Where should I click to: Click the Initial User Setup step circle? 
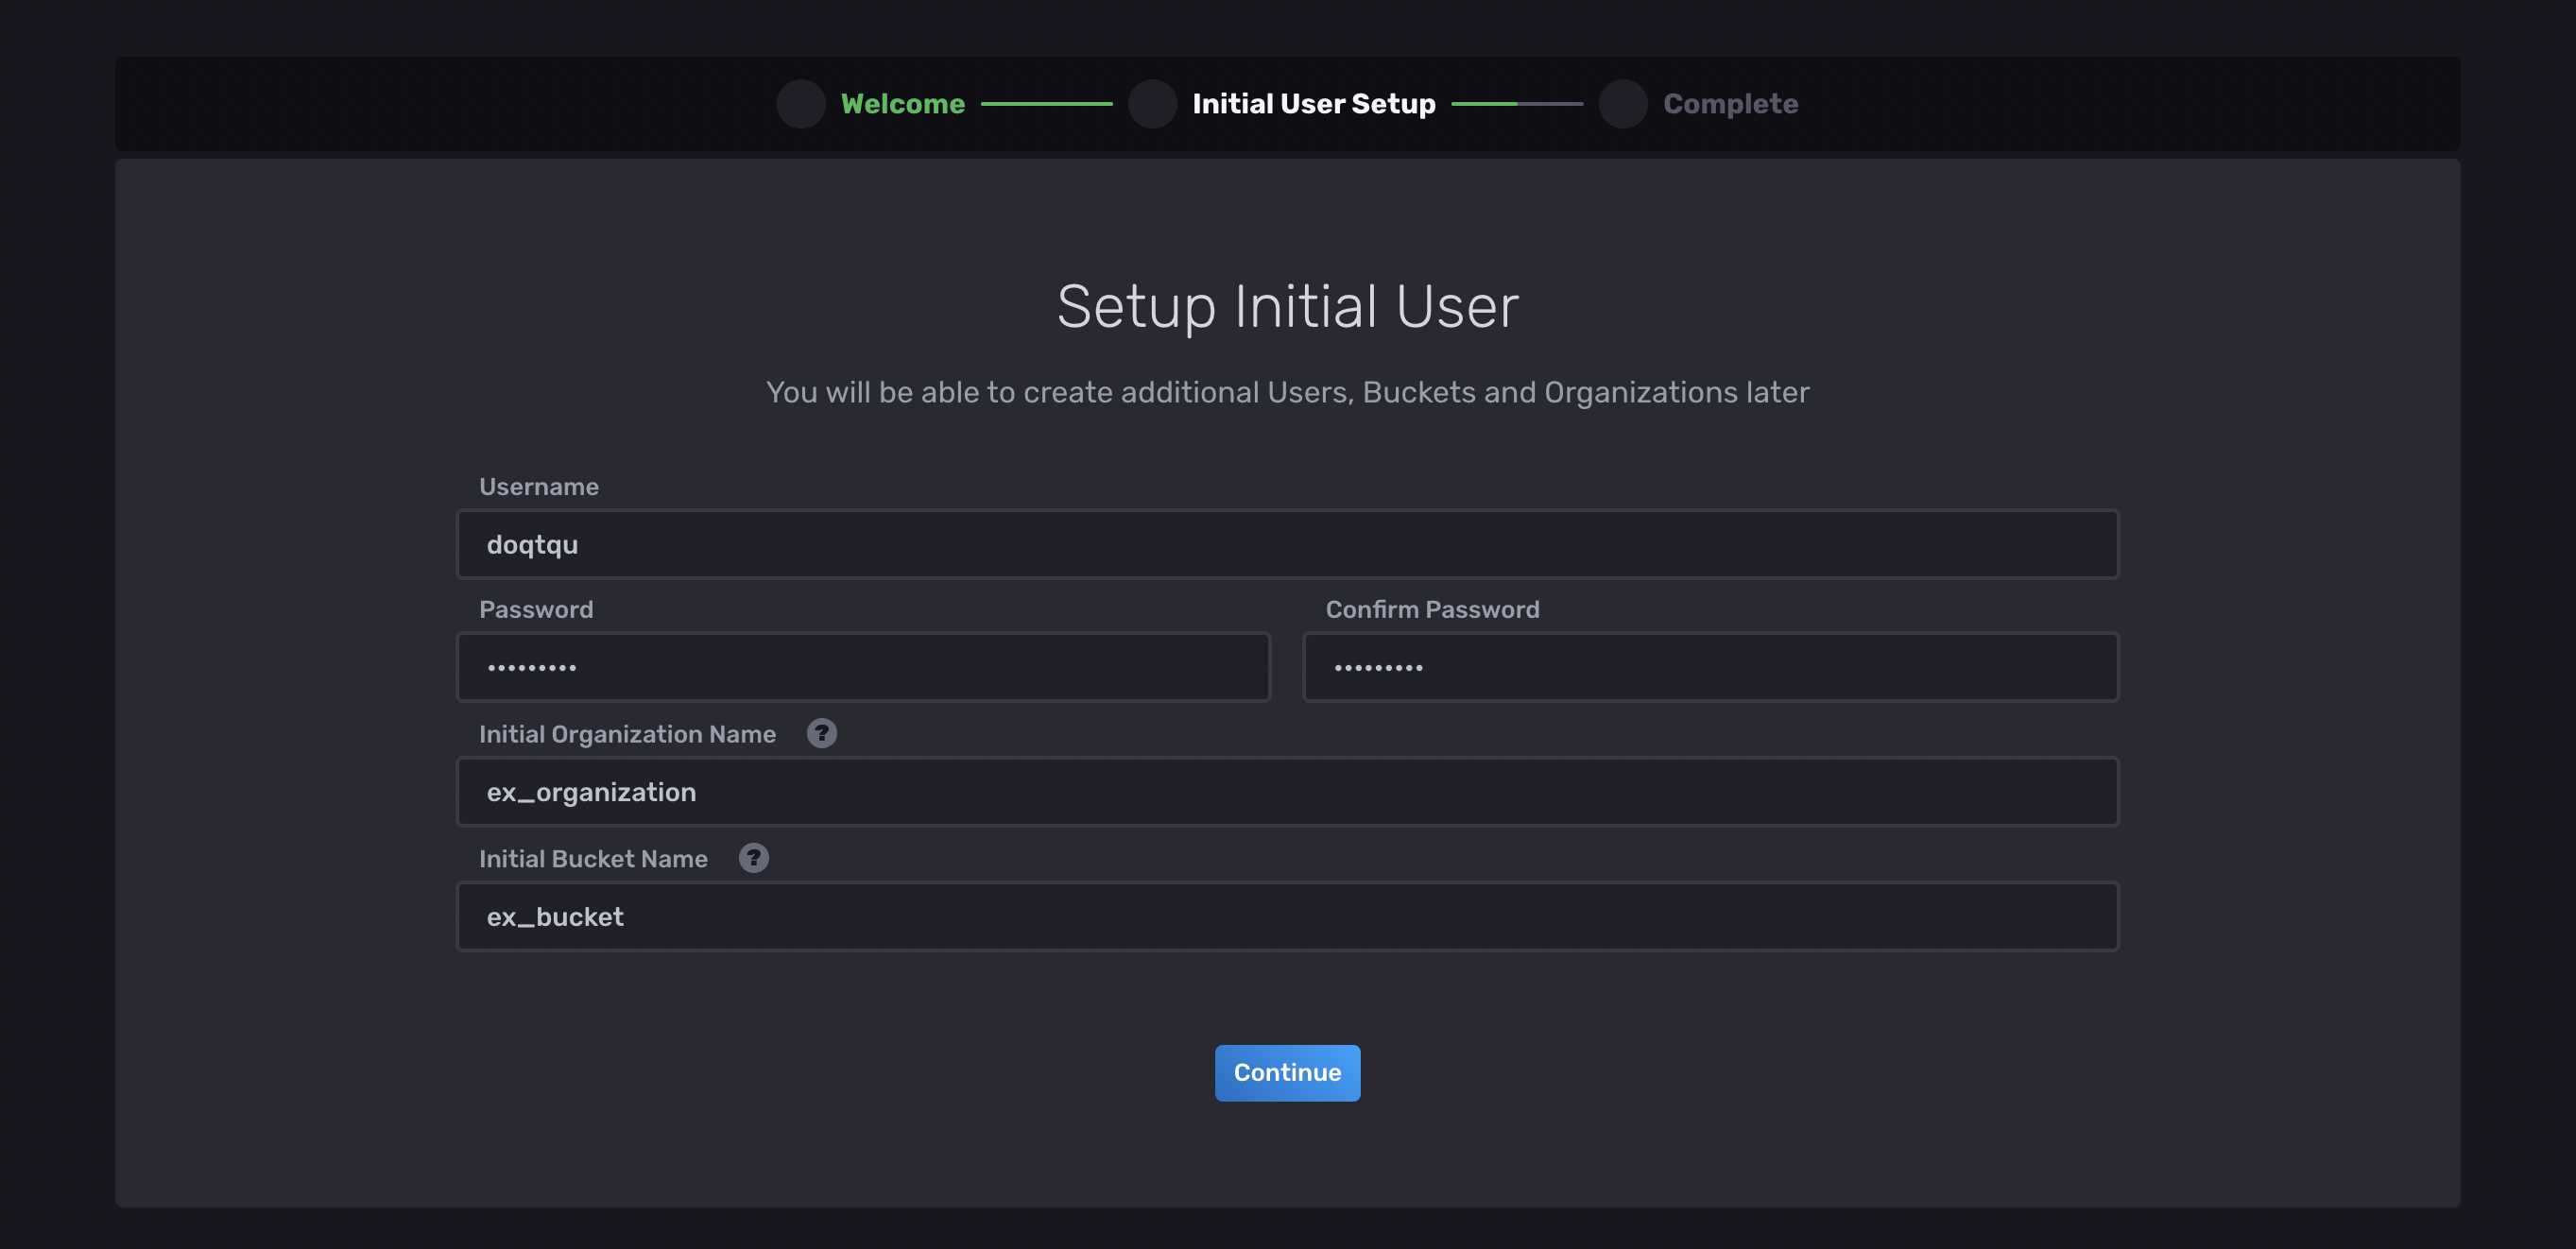point(1152,104)
